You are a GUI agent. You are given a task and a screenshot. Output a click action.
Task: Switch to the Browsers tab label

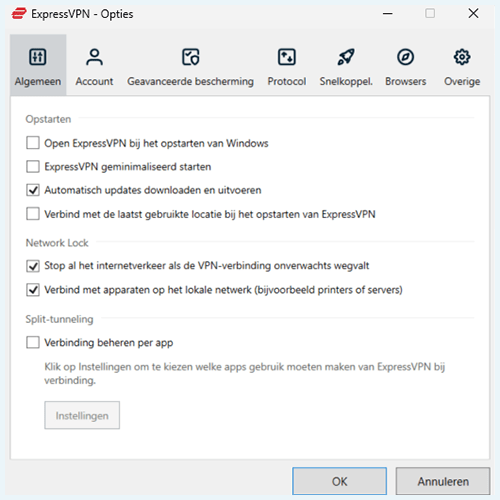coord(406,81)
